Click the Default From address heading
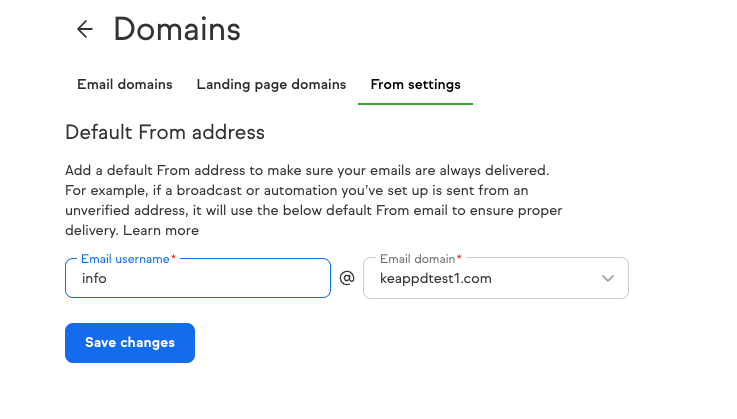Screen dimensions: 737x419 point(165,132)
